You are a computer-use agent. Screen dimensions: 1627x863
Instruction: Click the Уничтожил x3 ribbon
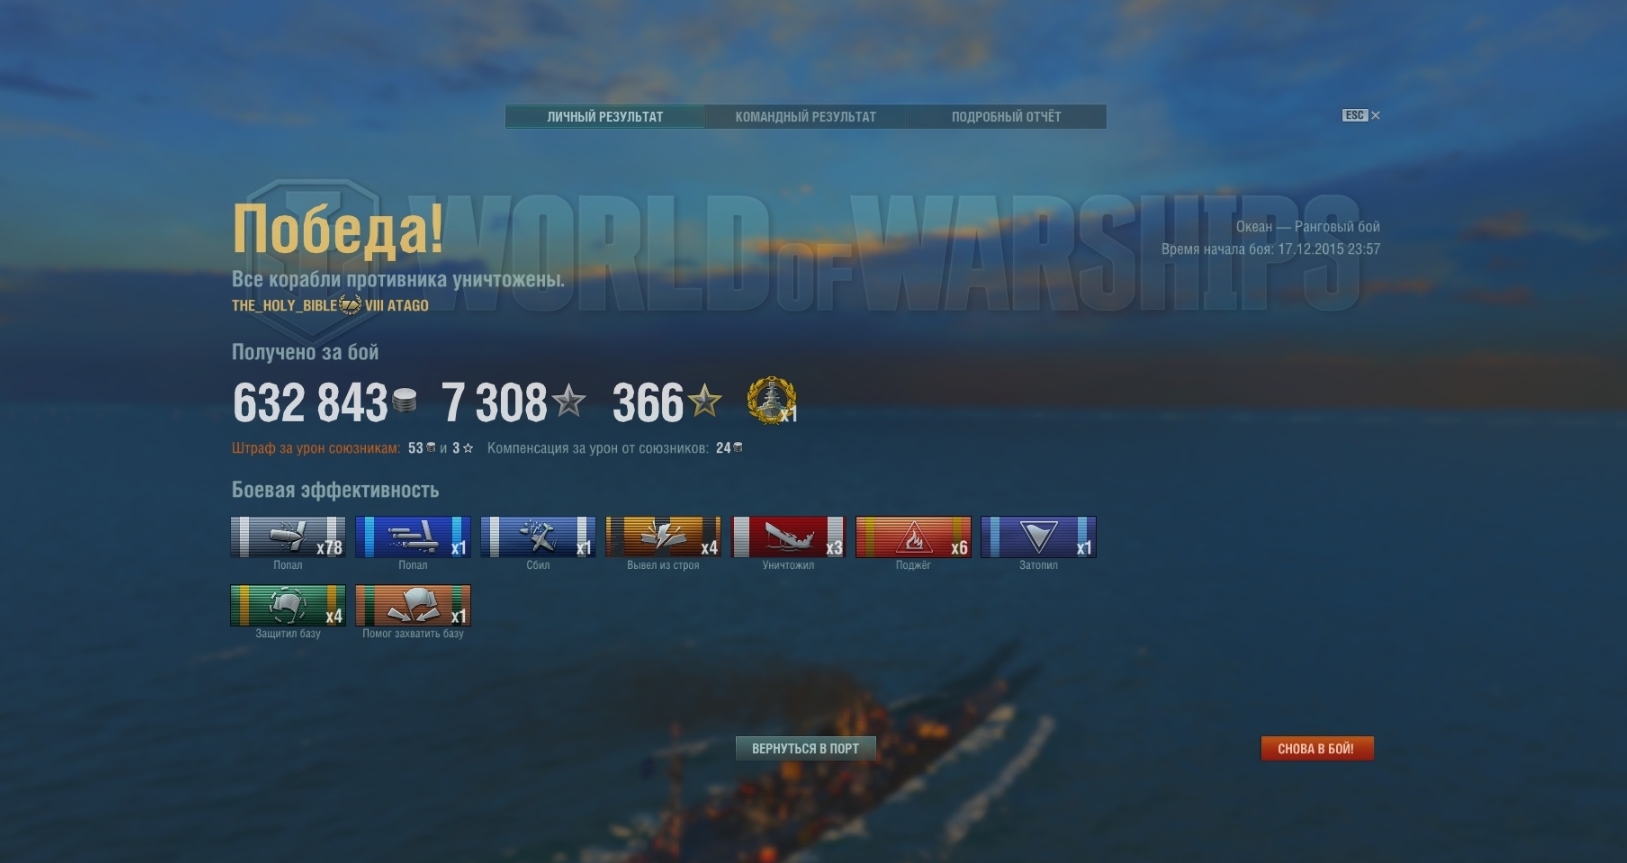pos(788,537)
